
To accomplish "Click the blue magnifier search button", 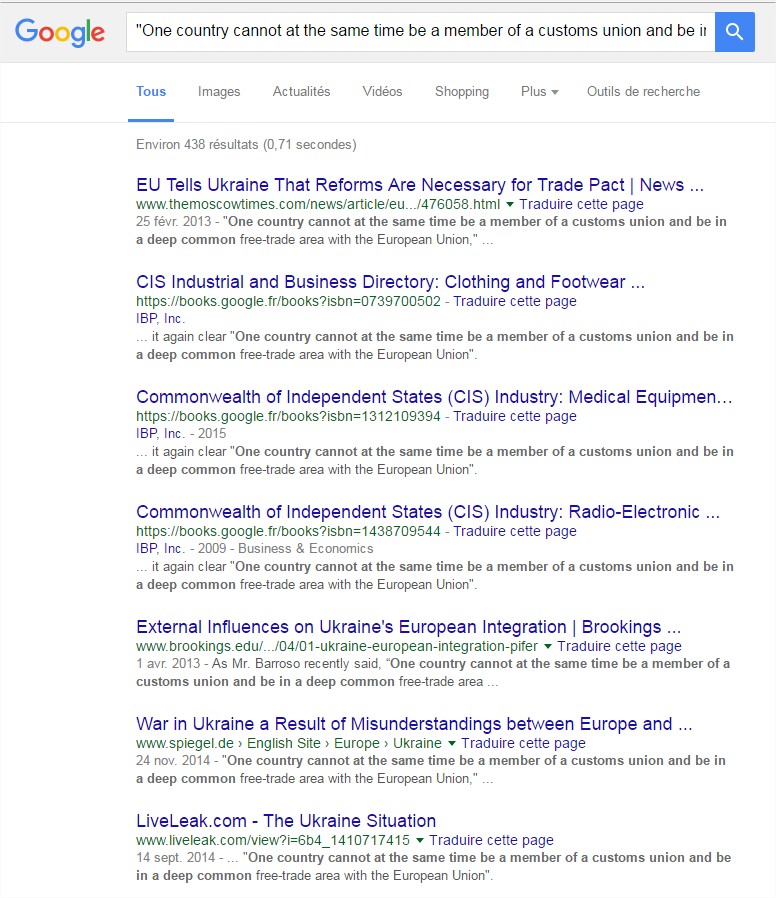I will [735, 32].
